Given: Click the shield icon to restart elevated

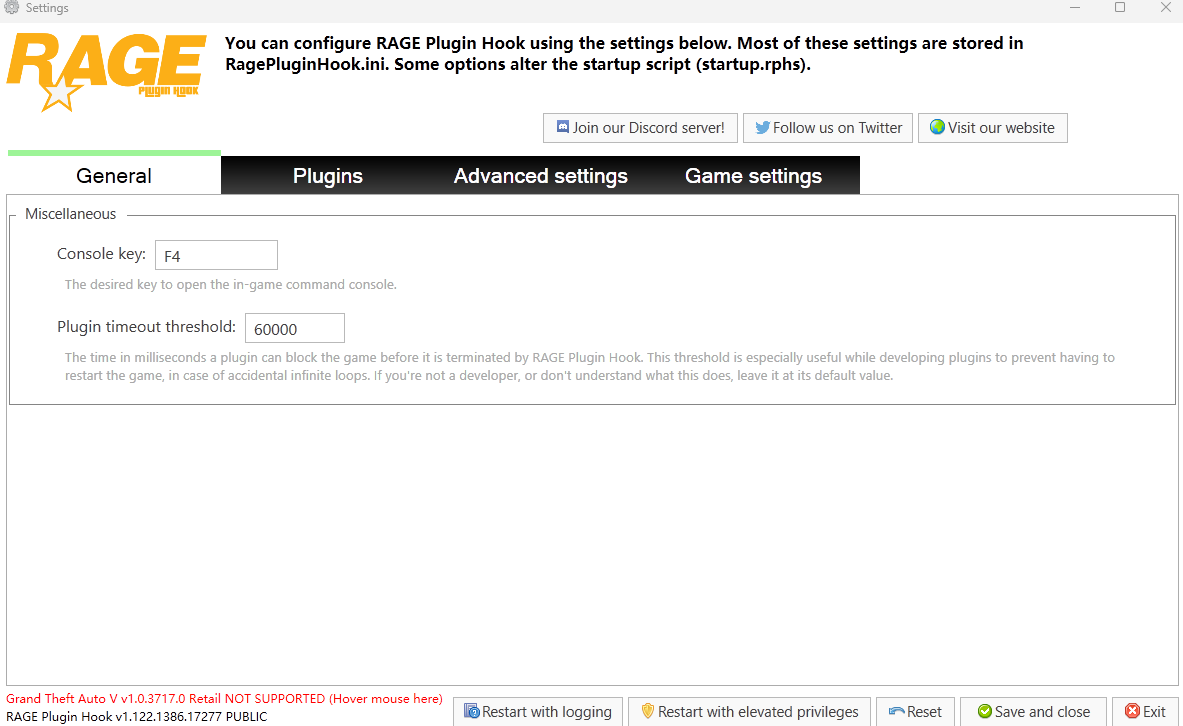Looking at the screenshot, I should click(648, 712).
